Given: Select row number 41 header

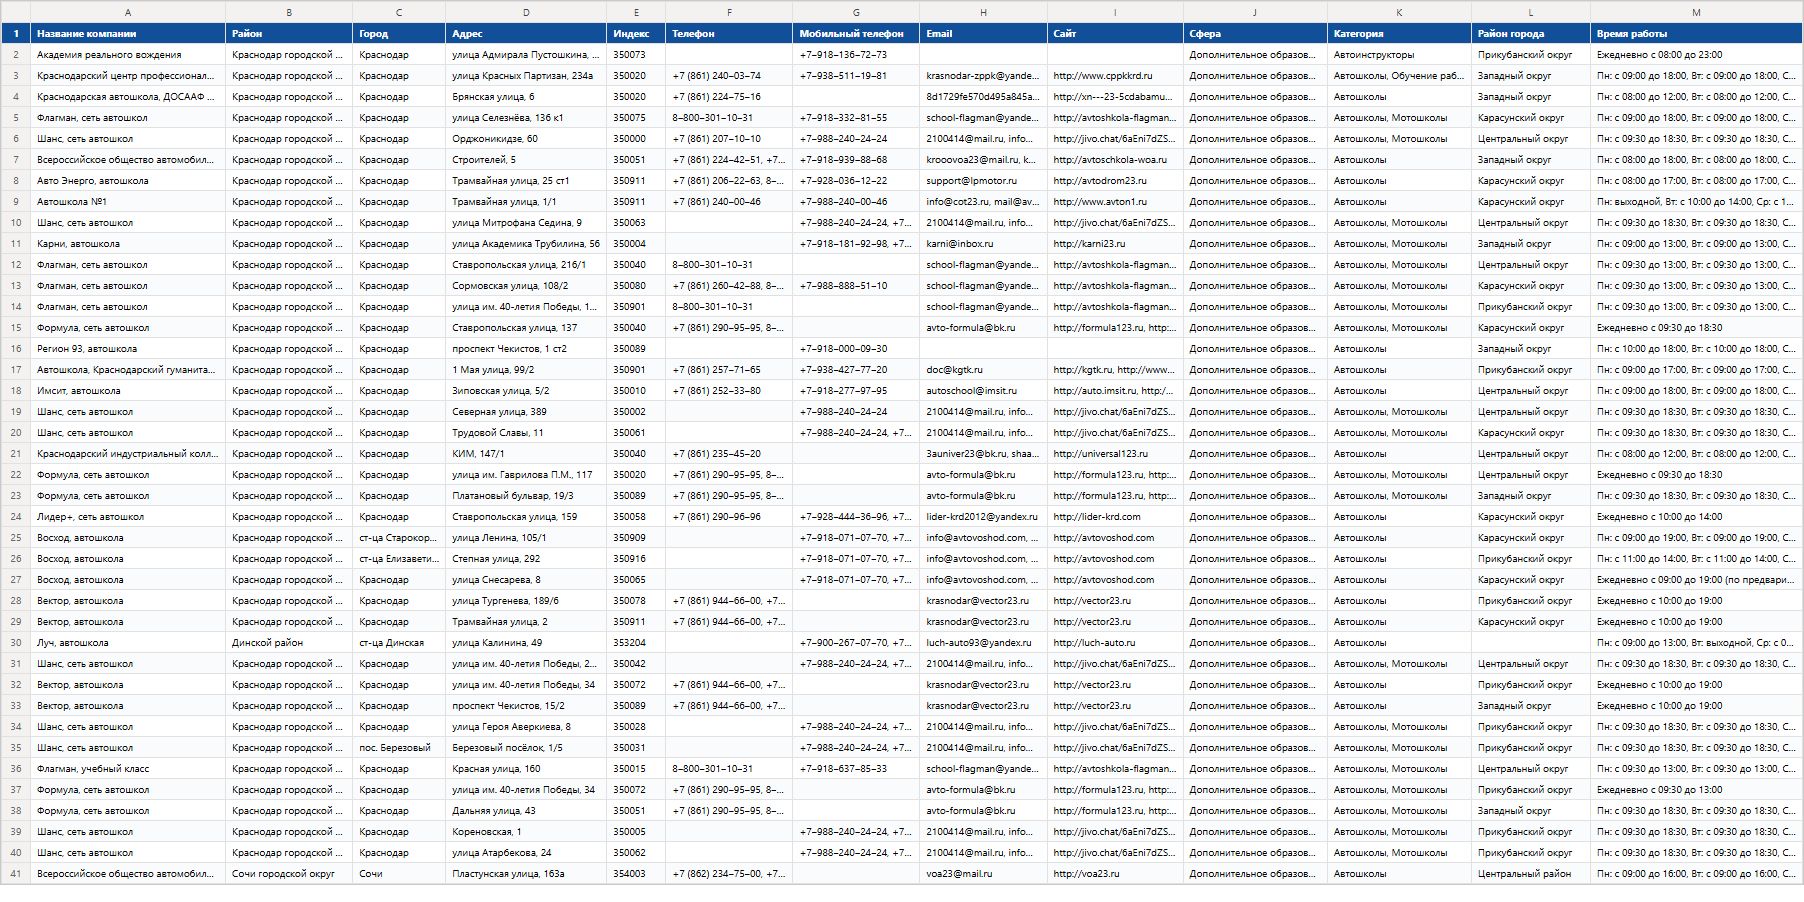Looking at the screenshot, I should pyautogui.click(x=16, y=873).
